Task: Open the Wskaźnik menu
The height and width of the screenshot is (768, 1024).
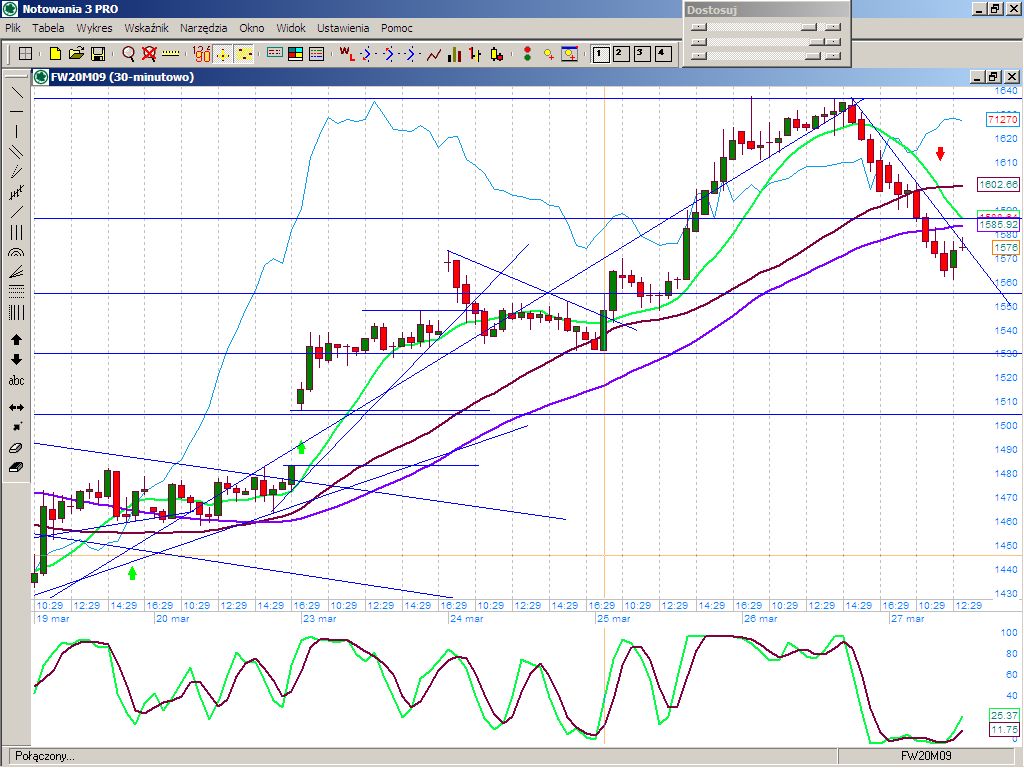Action: coord(146,28)
